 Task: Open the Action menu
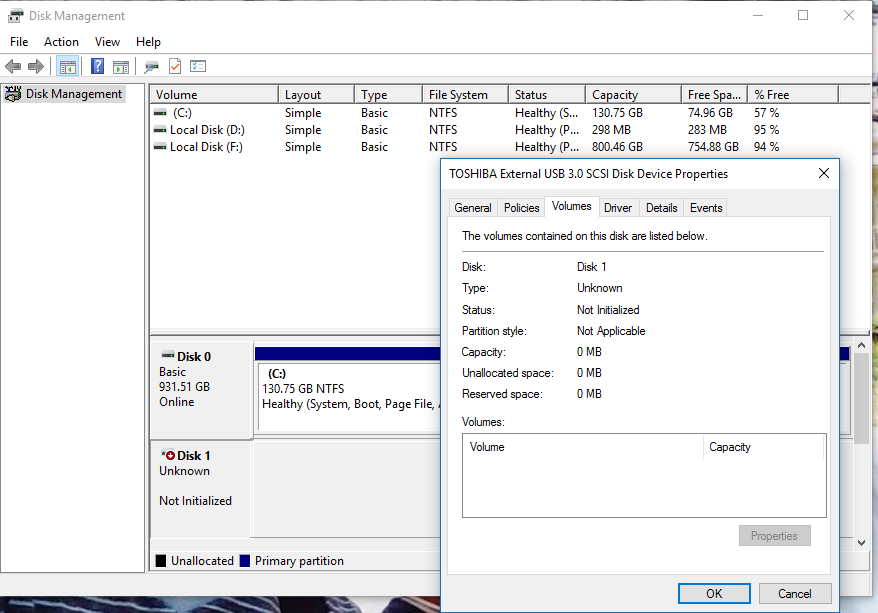tap(61, 42)
